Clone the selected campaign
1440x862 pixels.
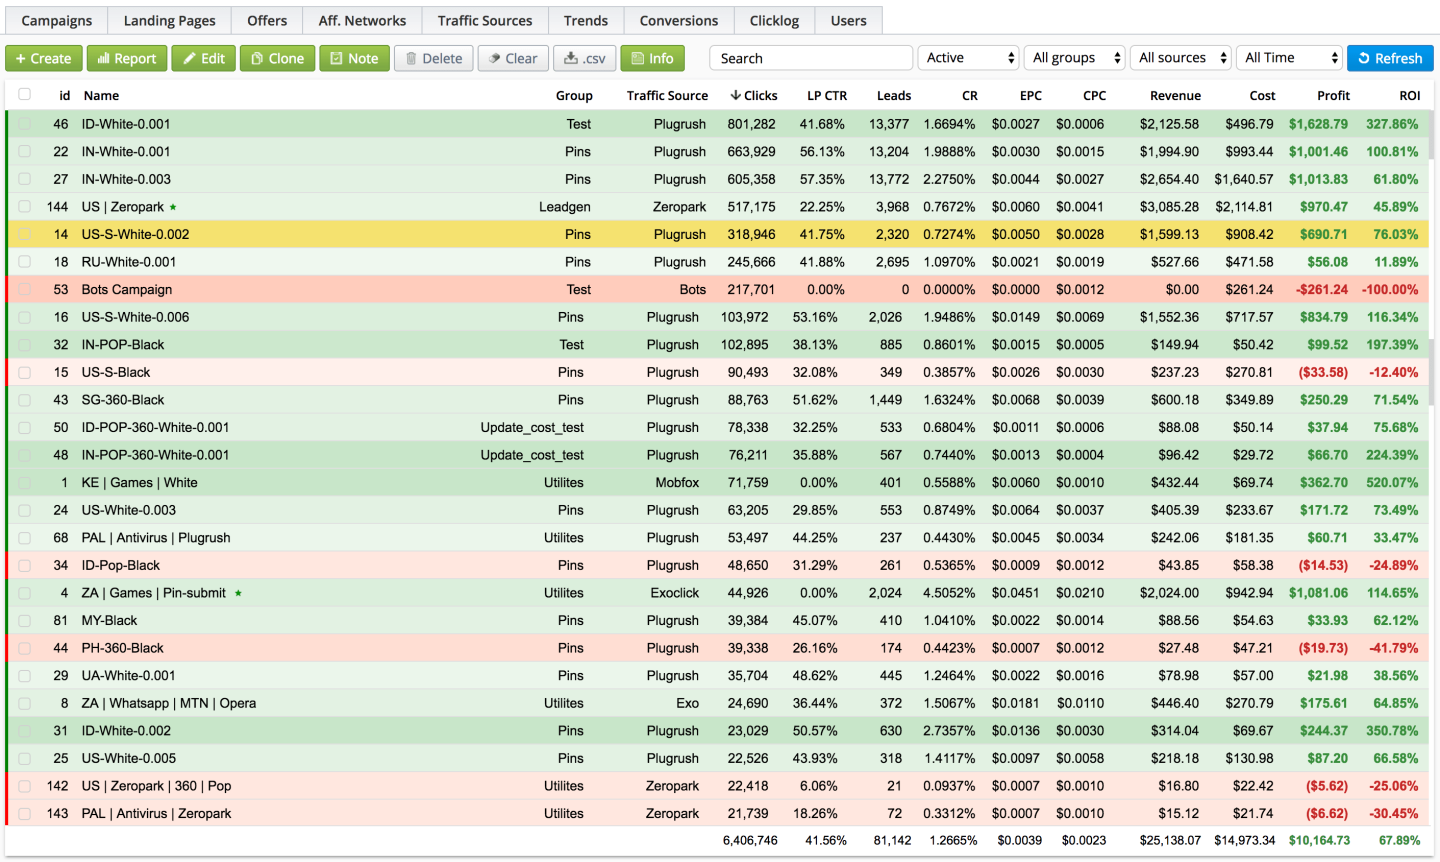pyautogui.click(x=277, y=59)
